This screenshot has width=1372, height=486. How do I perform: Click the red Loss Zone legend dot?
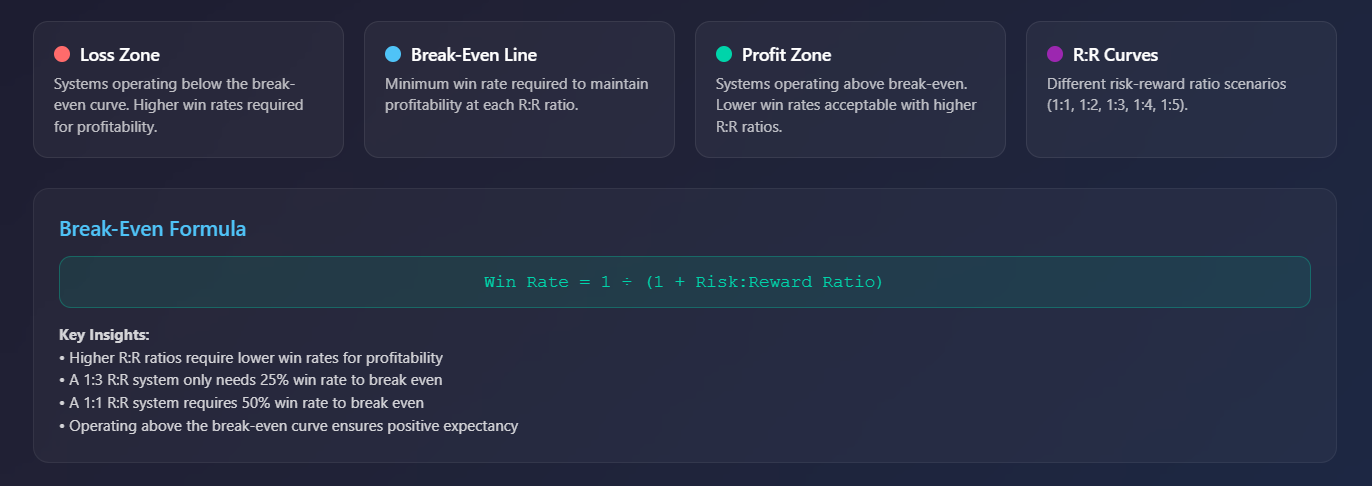[x=62, y=54]
